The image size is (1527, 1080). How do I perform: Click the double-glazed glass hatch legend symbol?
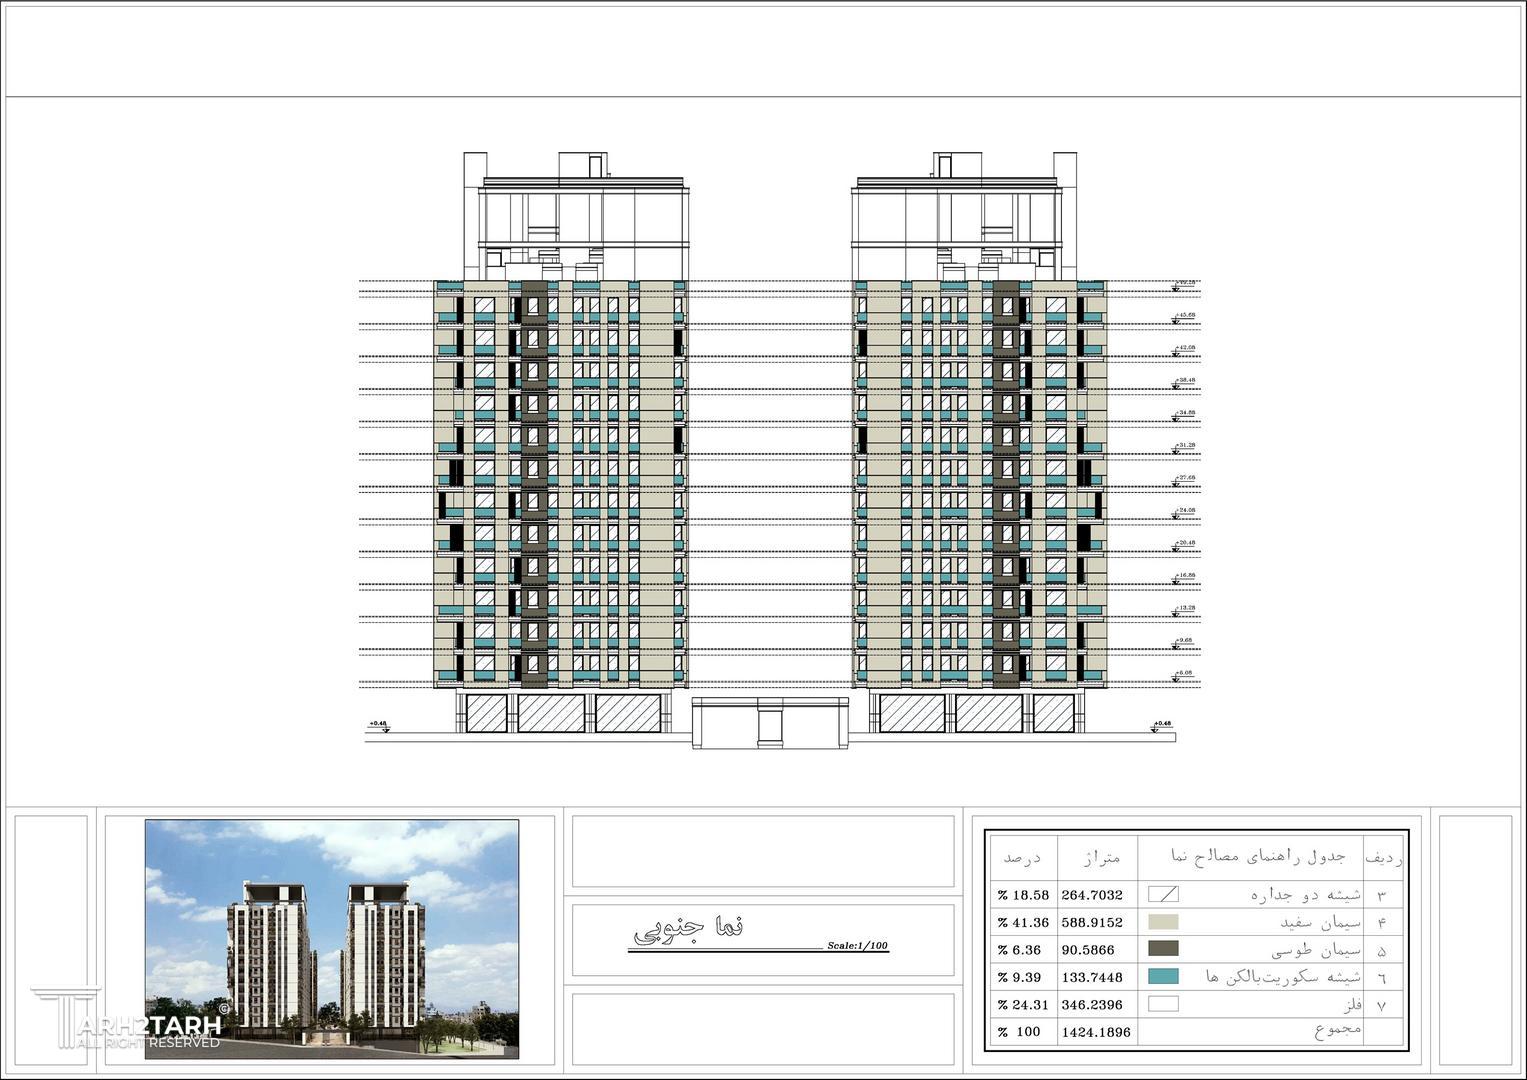[1163, 895]
